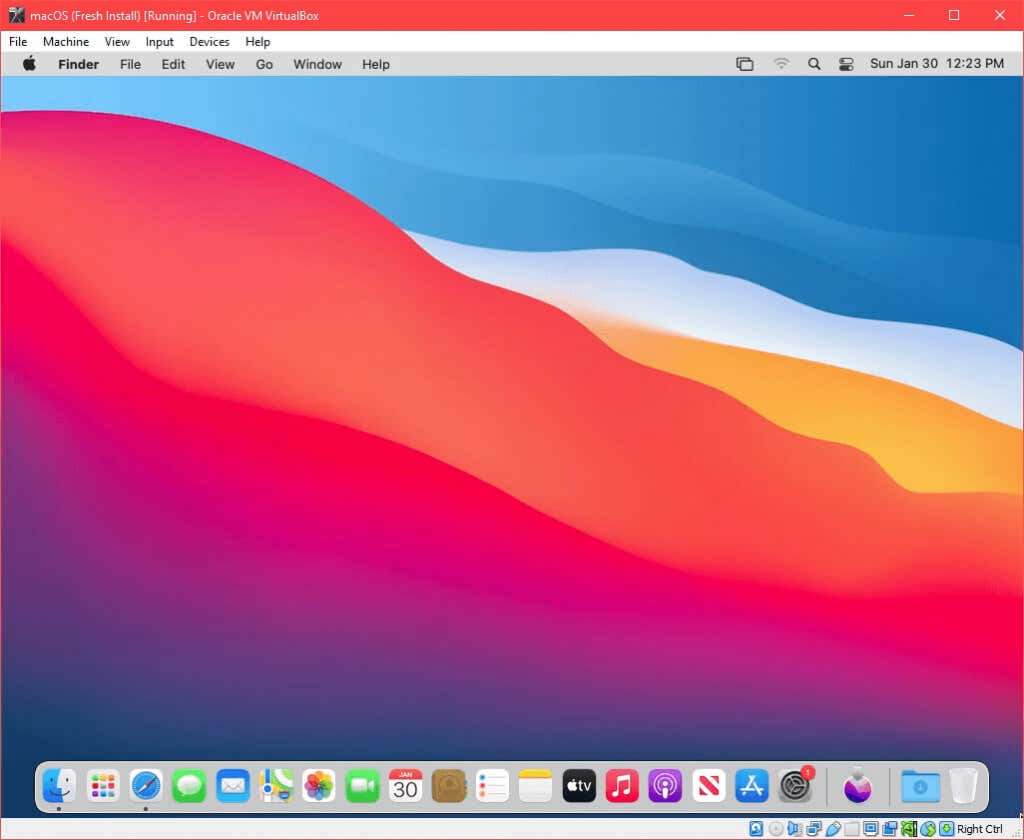Open the Apple menu

pyautogui.click(x=29, y=63)
